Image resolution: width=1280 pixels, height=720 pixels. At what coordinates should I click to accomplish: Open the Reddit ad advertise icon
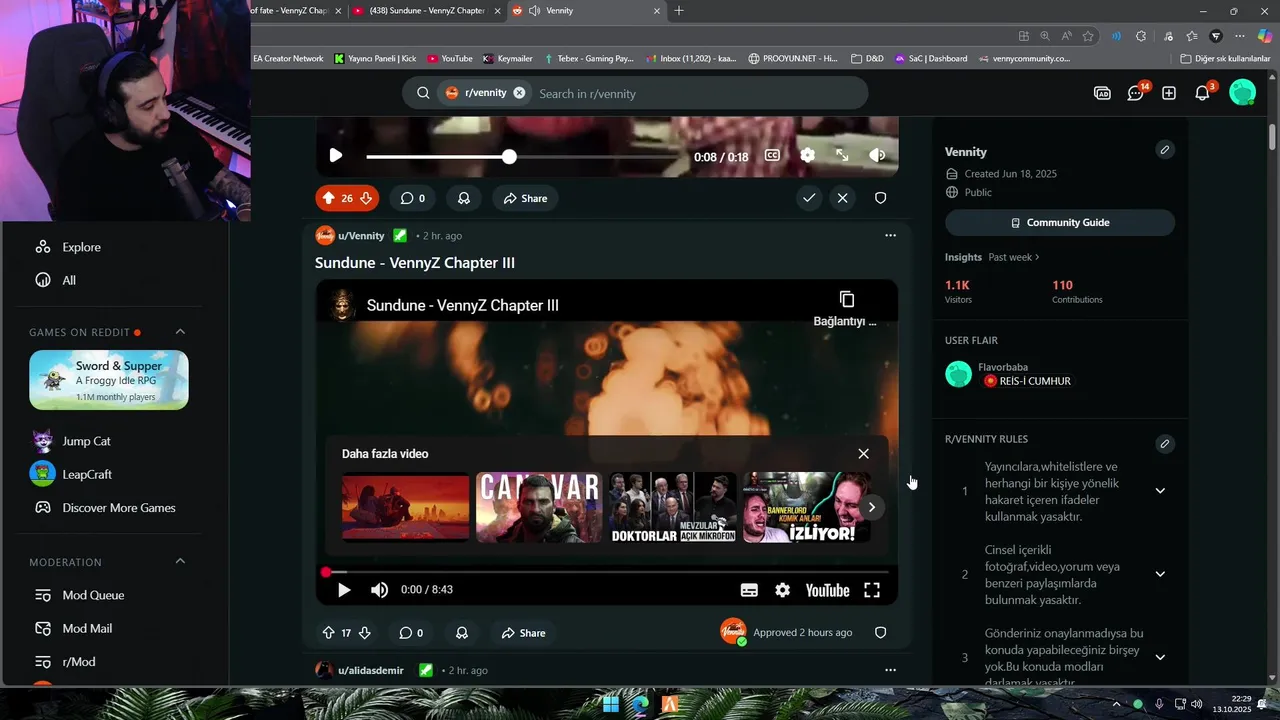(x=1102, y=93)
